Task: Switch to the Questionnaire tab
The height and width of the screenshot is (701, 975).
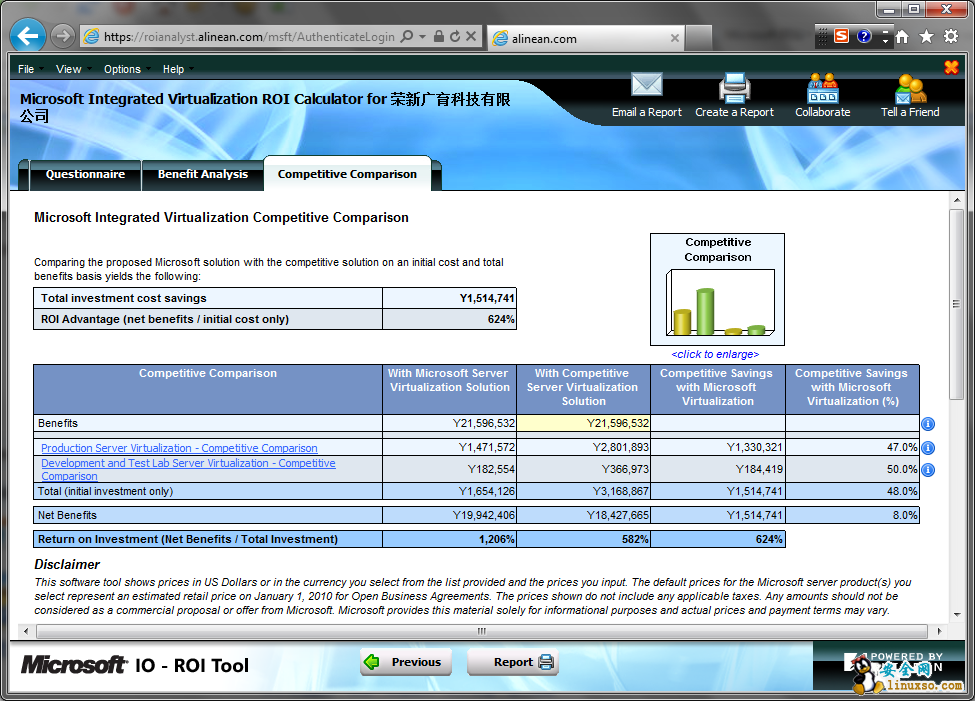Action: [85, 174]
